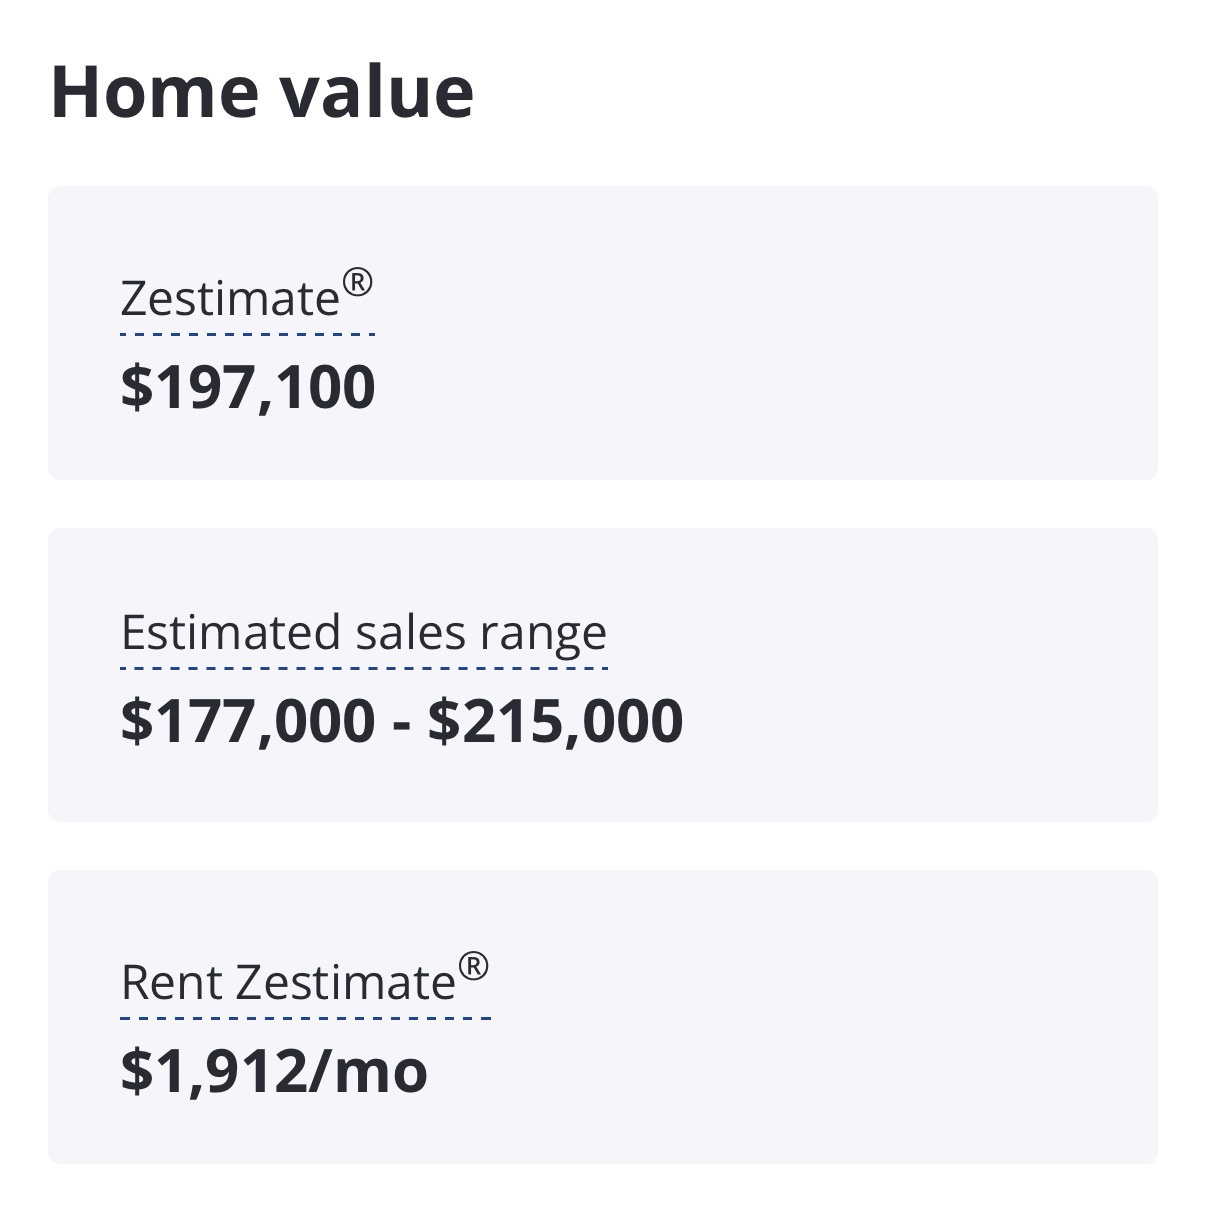The image size is (1206, 1214).
Task: Select the $177,000 low-end estimate
Action: [248, 721]
